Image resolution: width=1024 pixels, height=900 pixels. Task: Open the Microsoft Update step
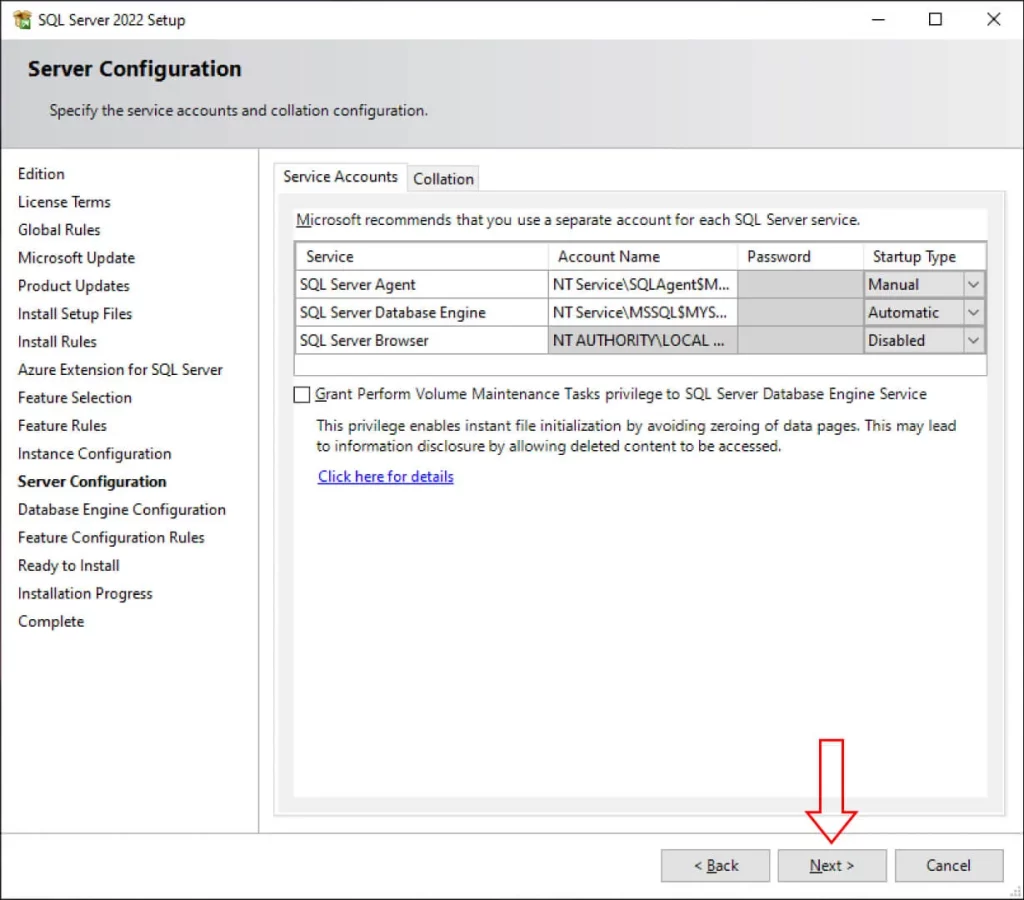(x=76, y=257)
